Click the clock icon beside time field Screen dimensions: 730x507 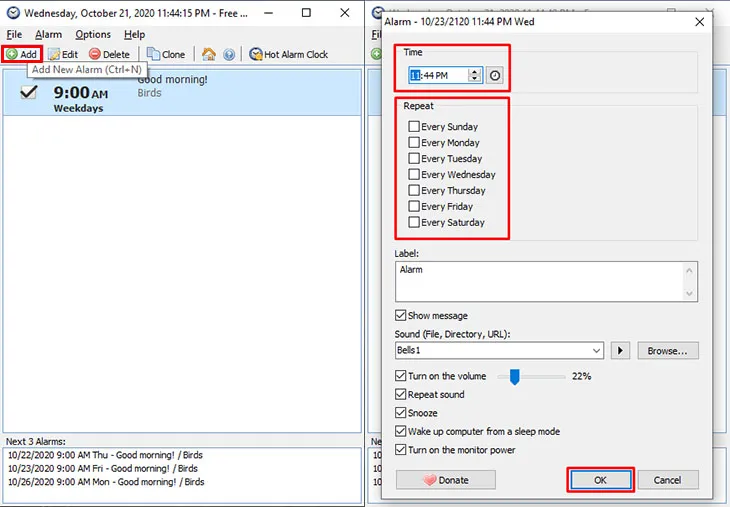(495, 75)
